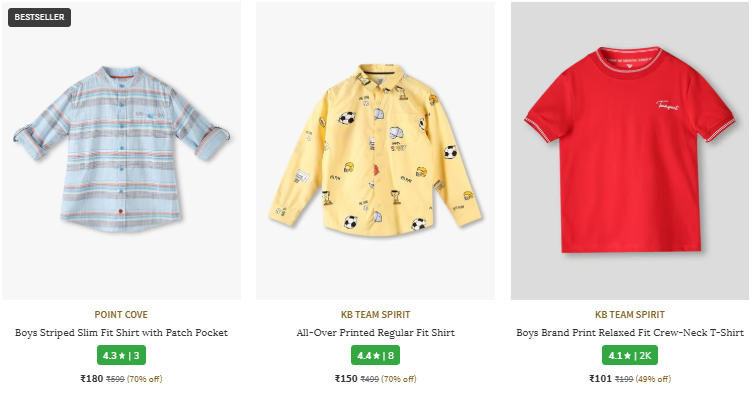Open the red crew-neck T-shirt image
The image size is (756, 408).
tap(630, 150)
